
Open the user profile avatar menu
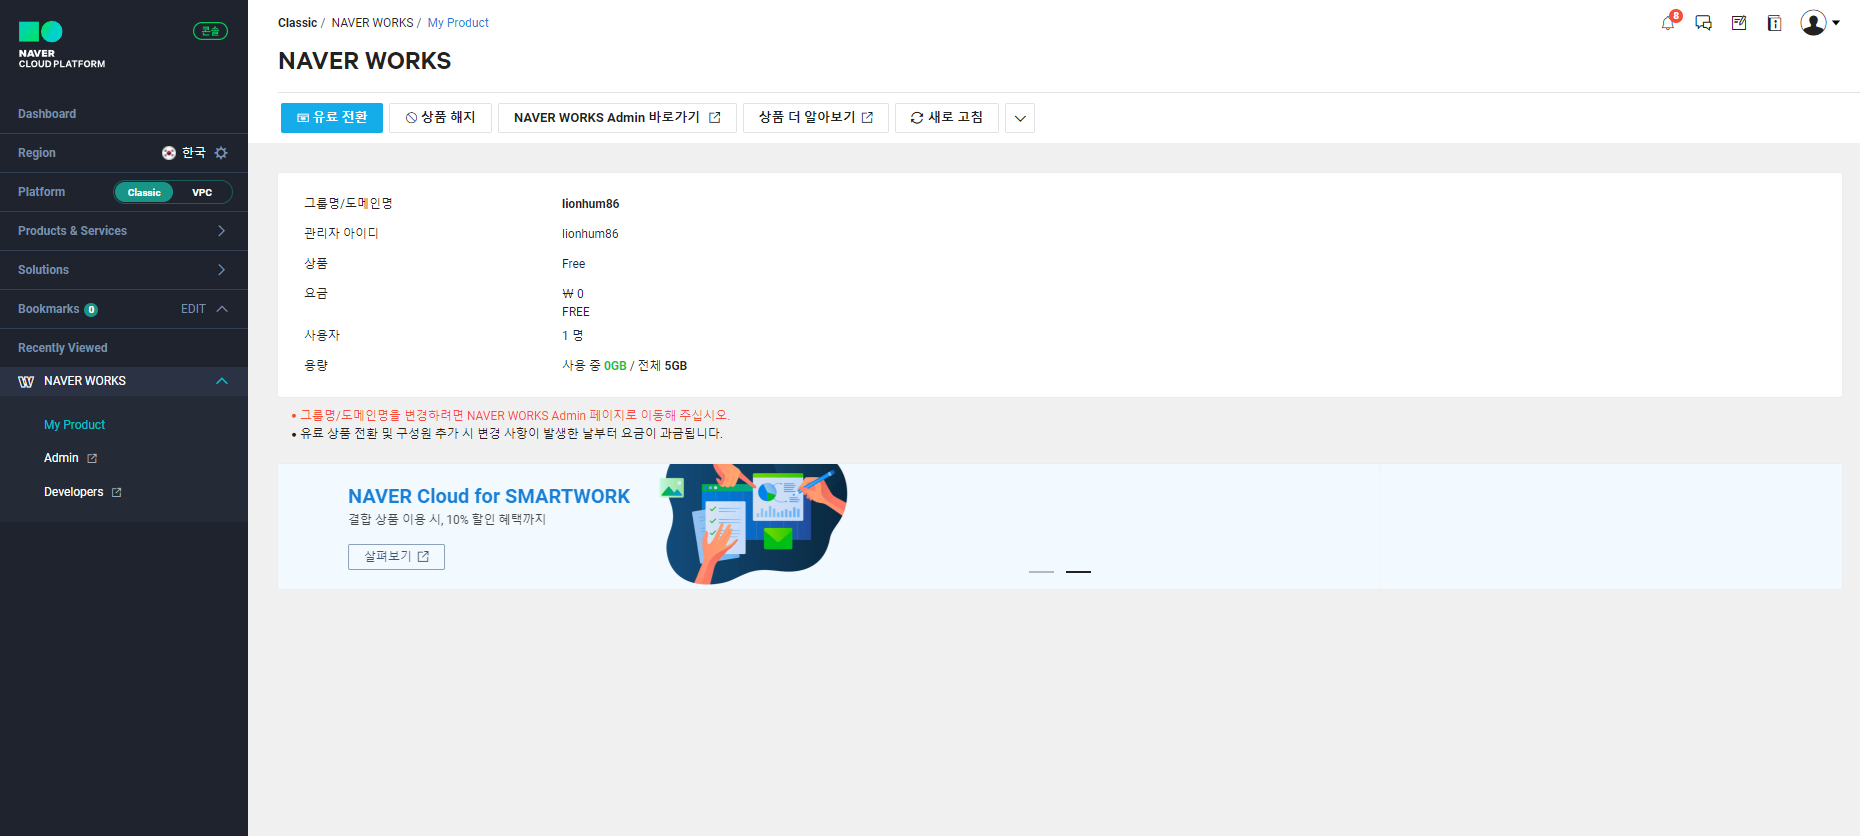[x=1819, y=23]
